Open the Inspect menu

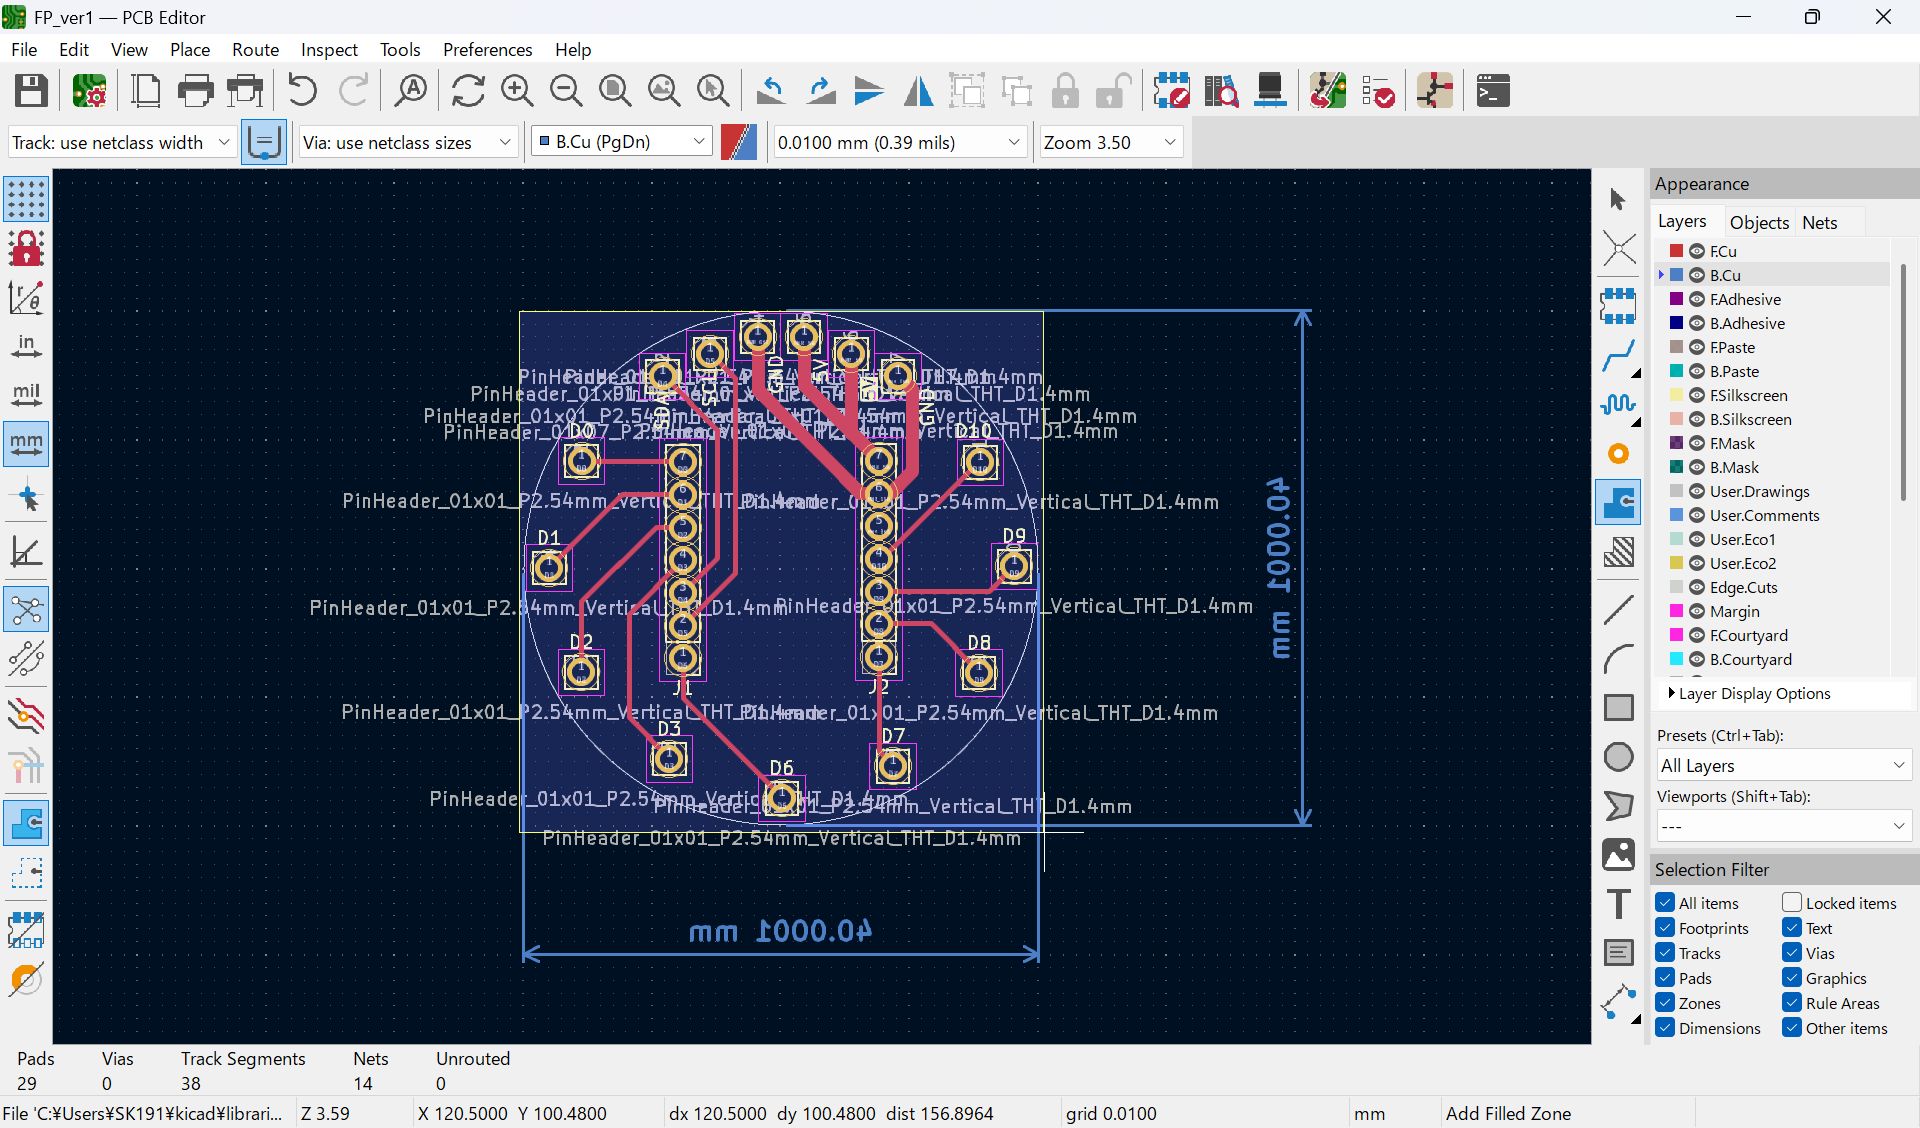[329, 49]
